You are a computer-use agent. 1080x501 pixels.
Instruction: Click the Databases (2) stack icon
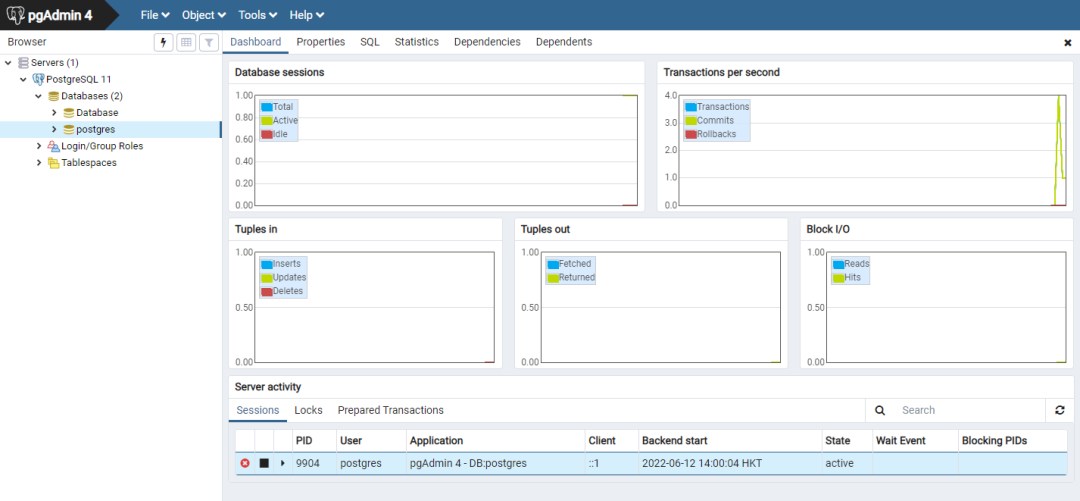tap(54, 96)
